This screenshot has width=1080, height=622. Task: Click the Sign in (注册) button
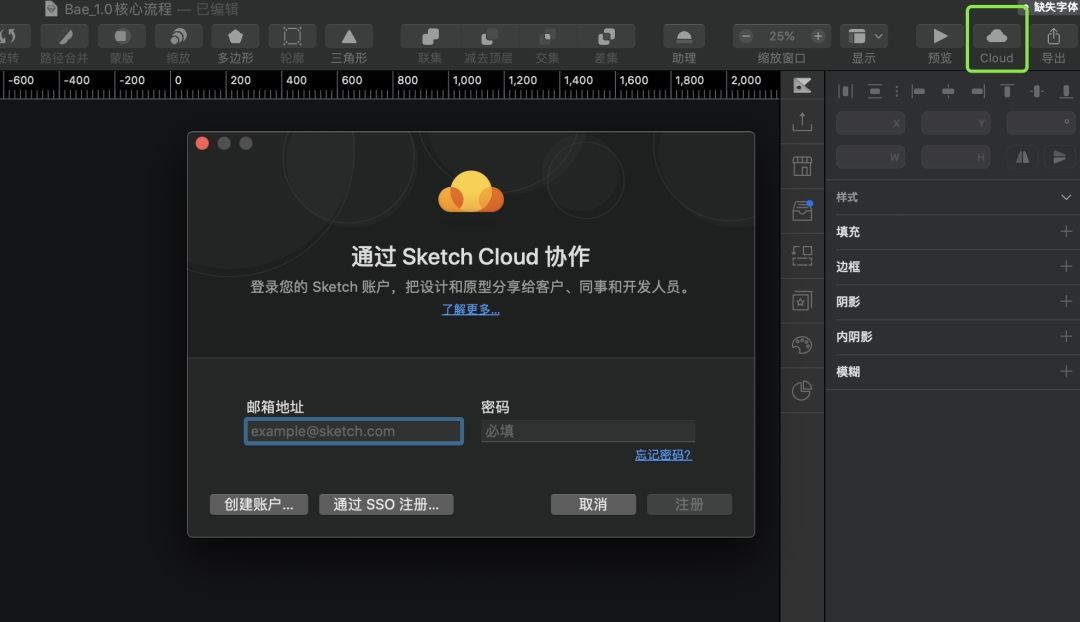pos(689,504)
